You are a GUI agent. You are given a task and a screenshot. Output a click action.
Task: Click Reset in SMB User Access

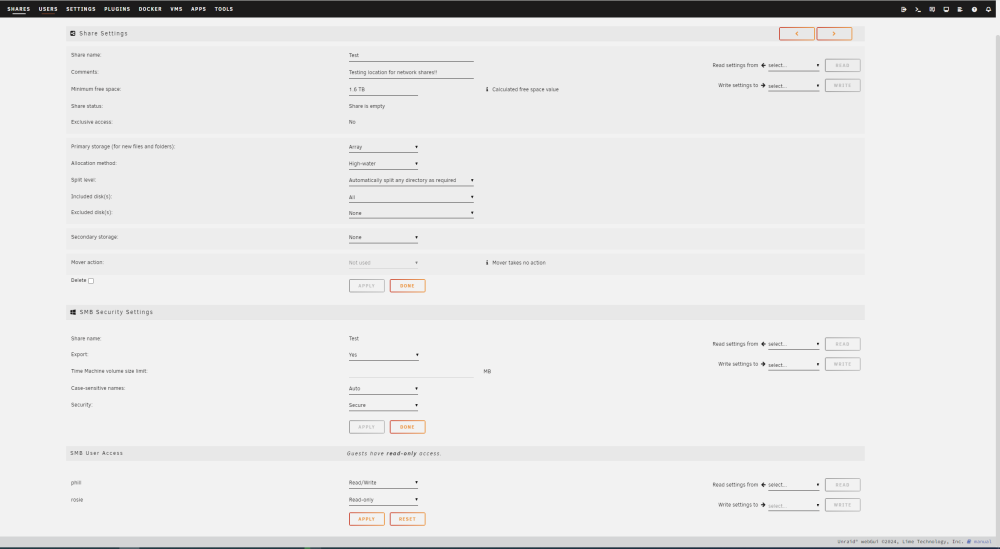click(x=408, y=519)
